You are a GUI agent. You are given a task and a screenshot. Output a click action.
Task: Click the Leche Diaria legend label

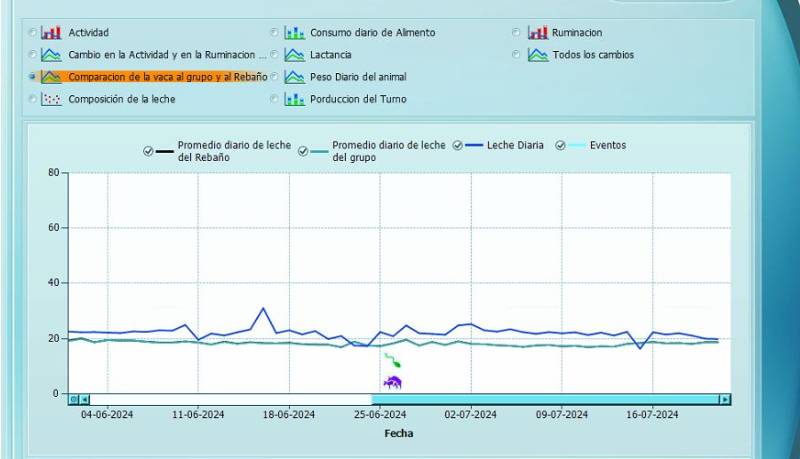tap(515, 145)
